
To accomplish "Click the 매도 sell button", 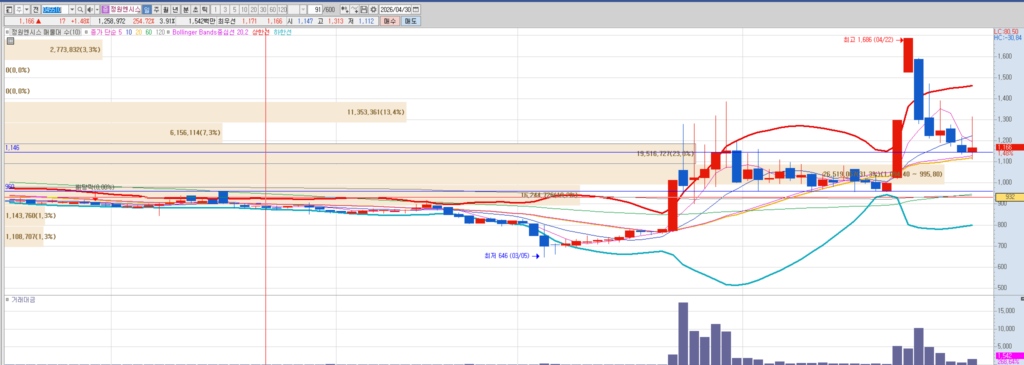I will [x=411, y=21].
